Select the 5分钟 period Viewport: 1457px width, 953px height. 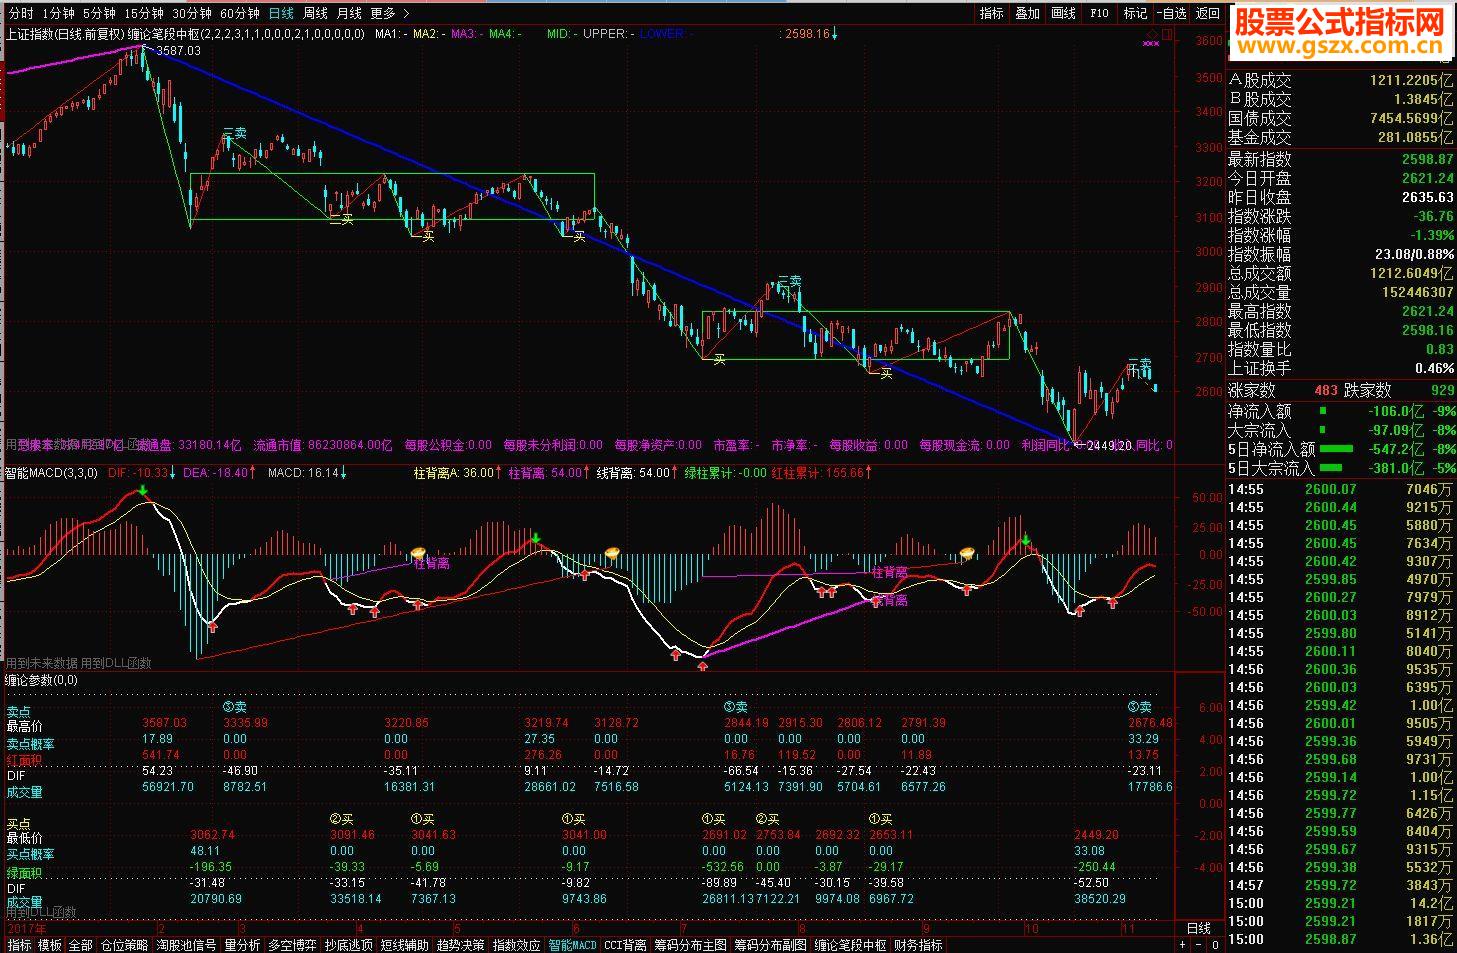pyautogui.click(x=98, y=13)
